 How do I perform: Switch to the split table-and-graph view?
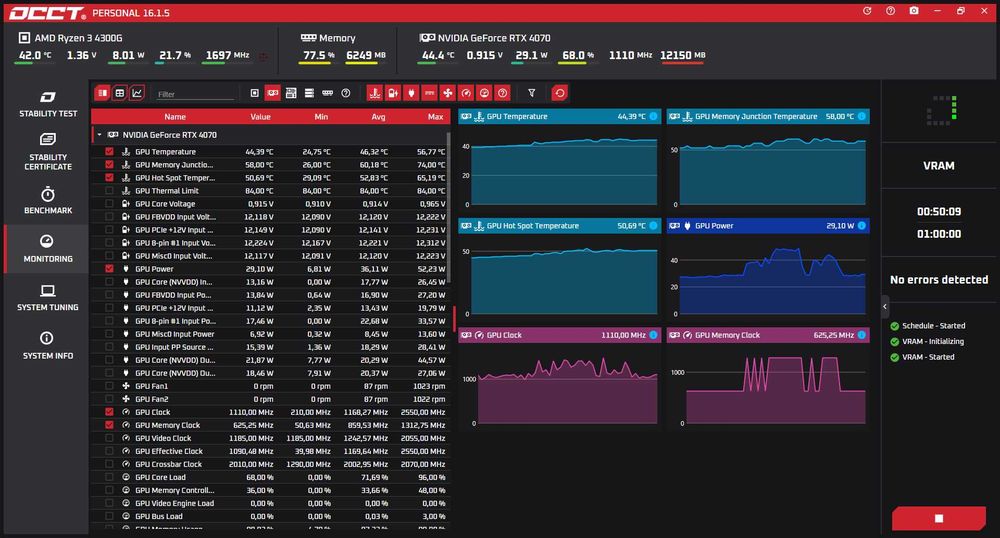pos(102,93)
